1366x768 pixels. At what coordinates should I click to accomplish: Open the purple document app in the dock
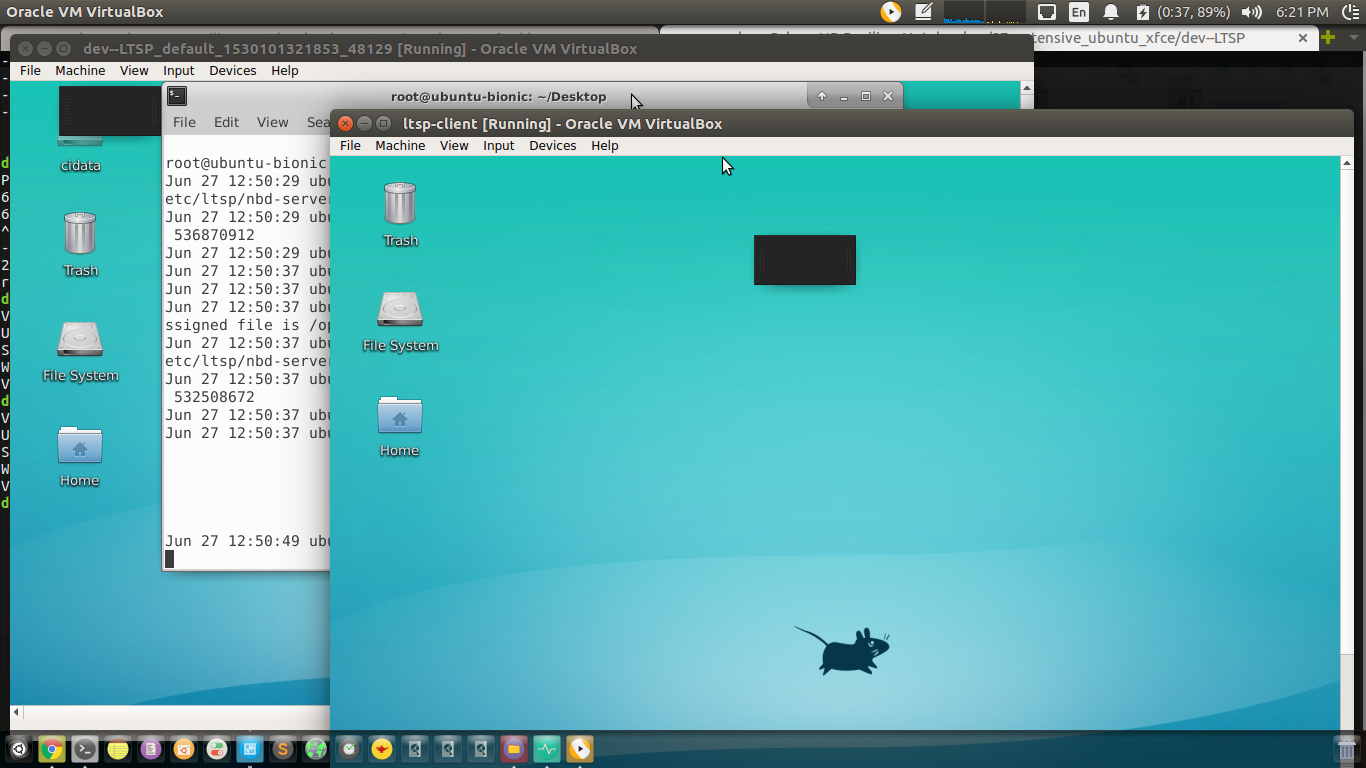coord(151,749)
